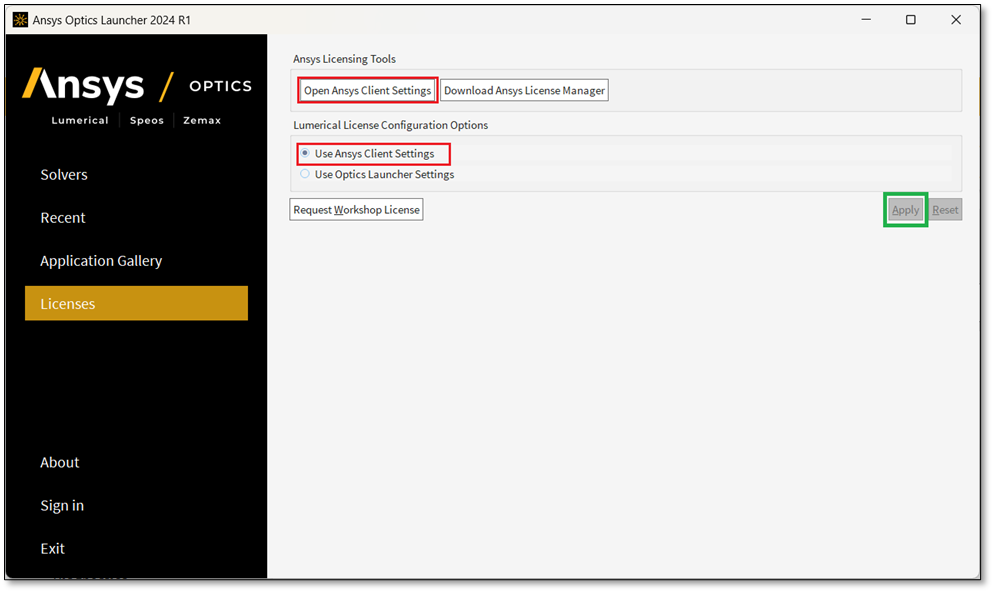Minimize the Ansys Optics Launcher window
994x593 pixels.
[866, 20]
